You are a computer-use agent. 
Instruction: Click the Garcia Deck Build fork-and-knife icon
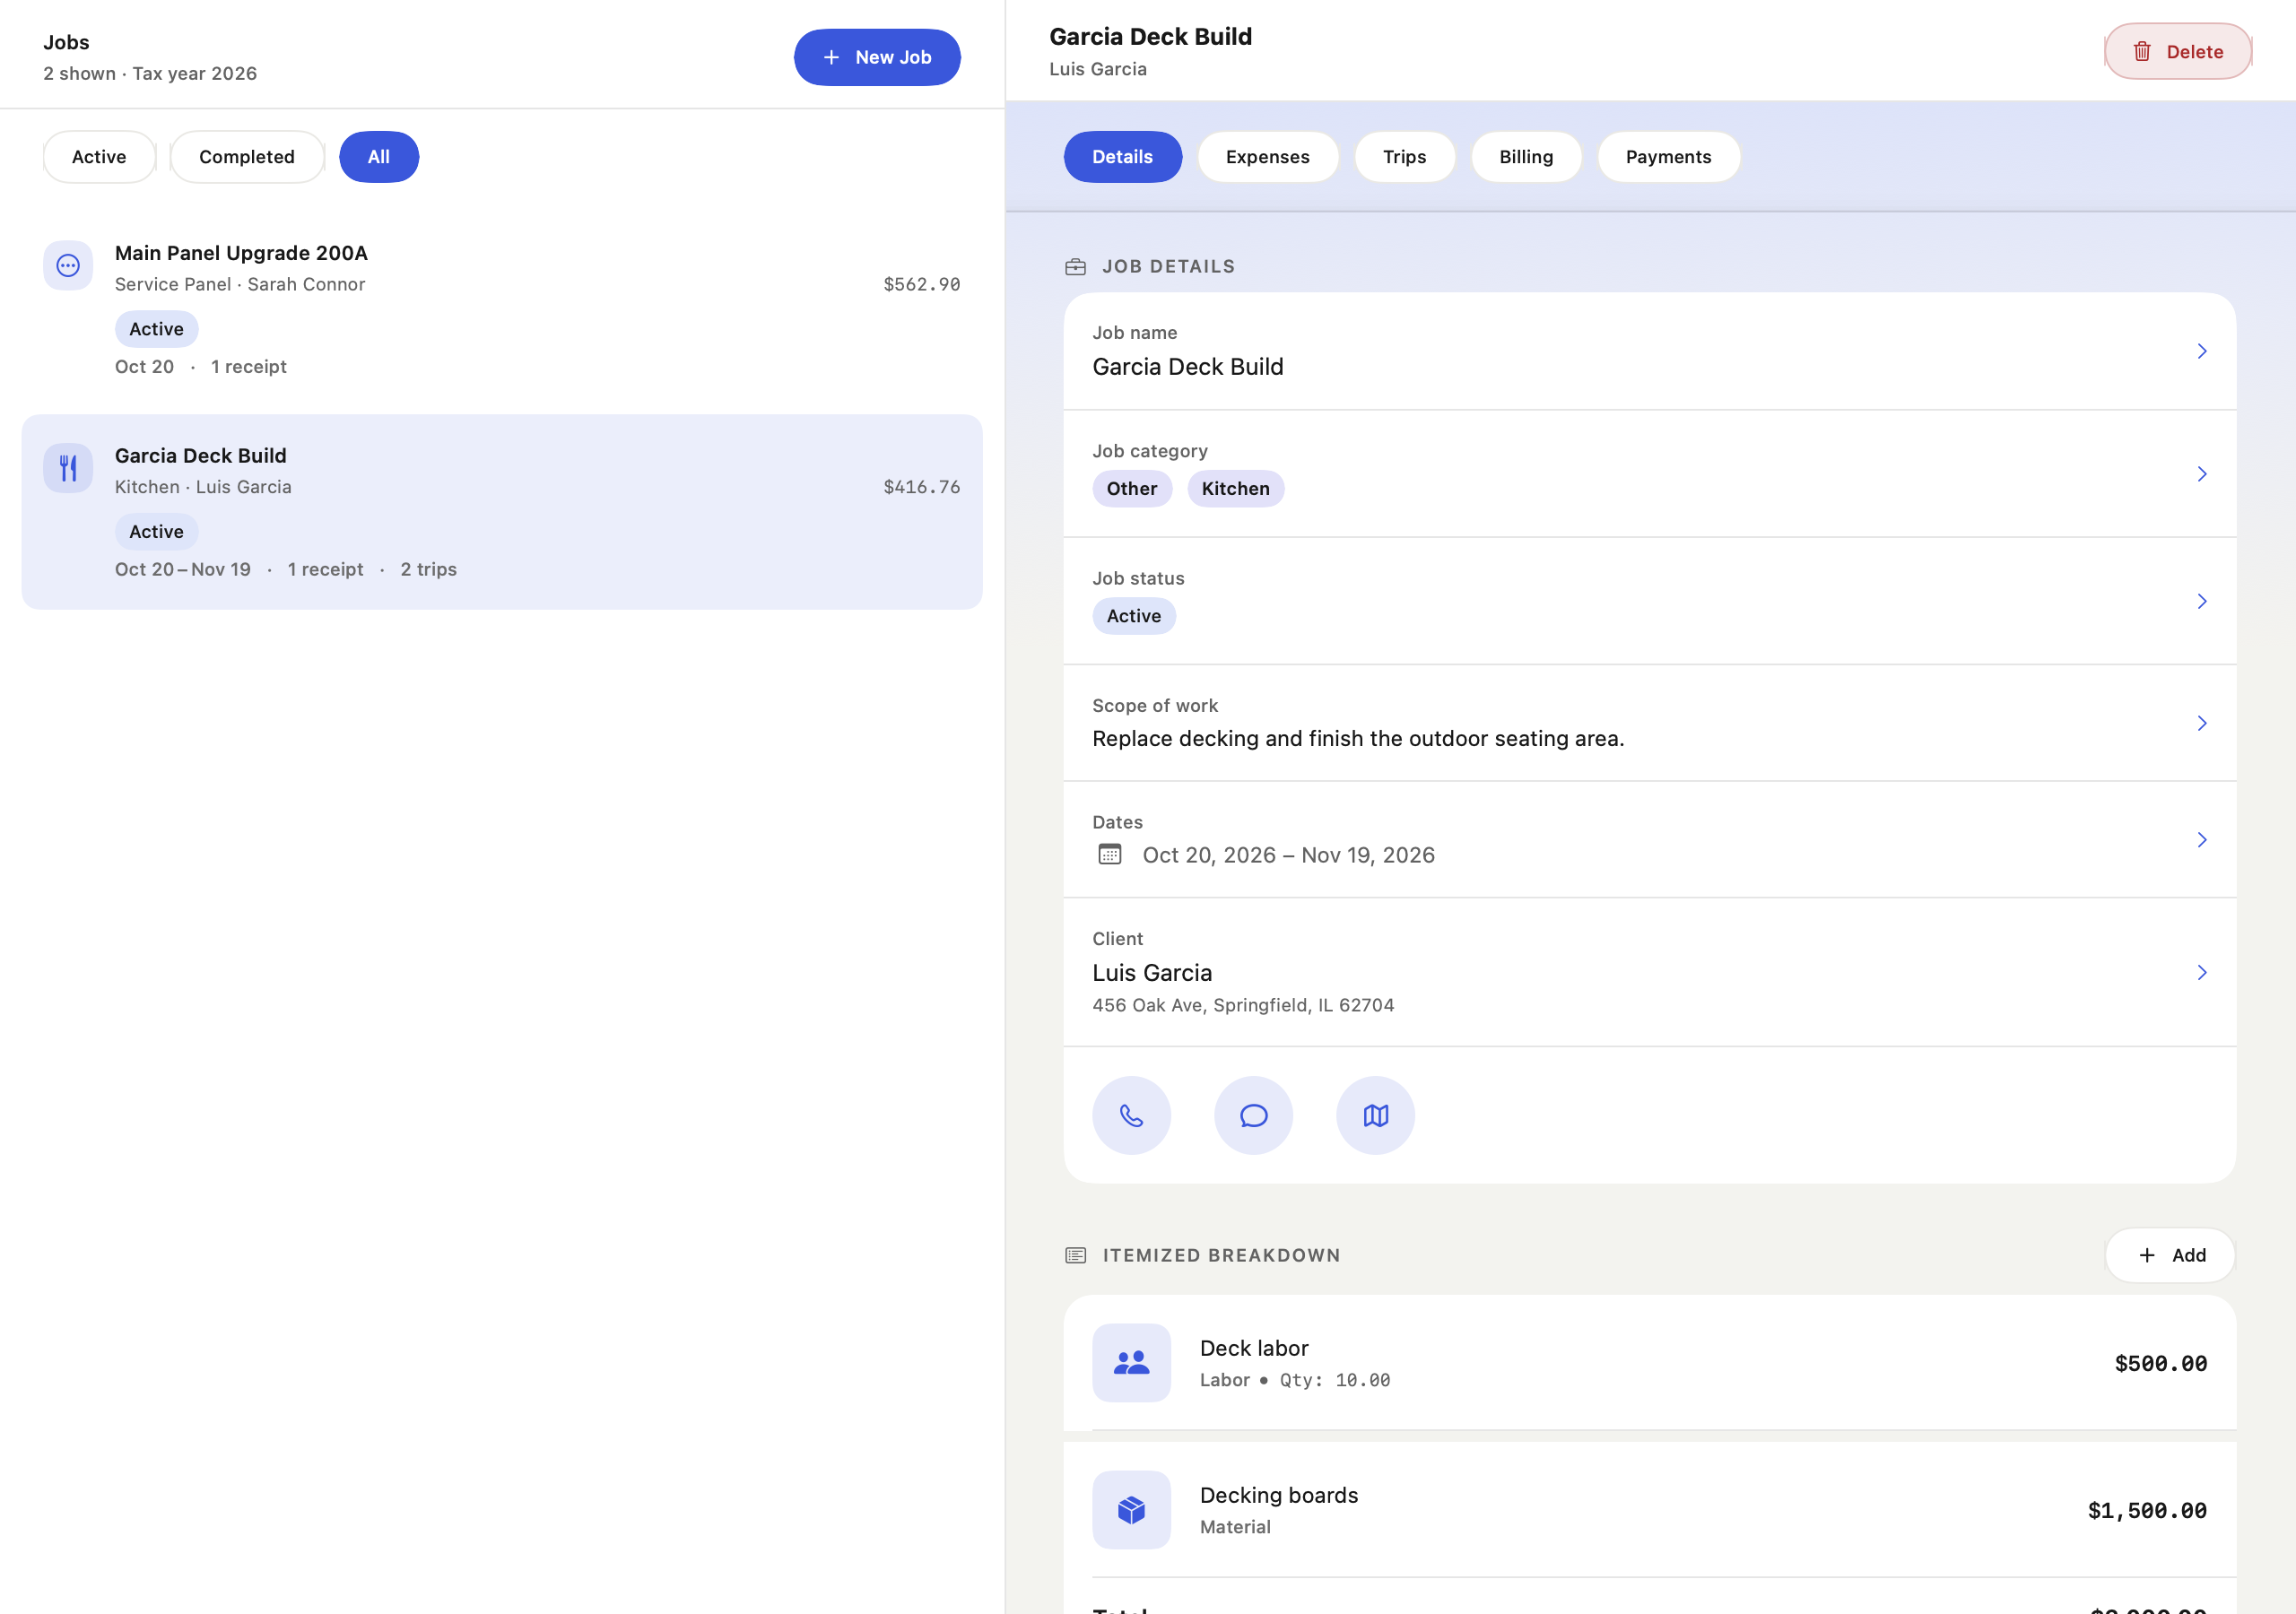[x=68, y=468]
